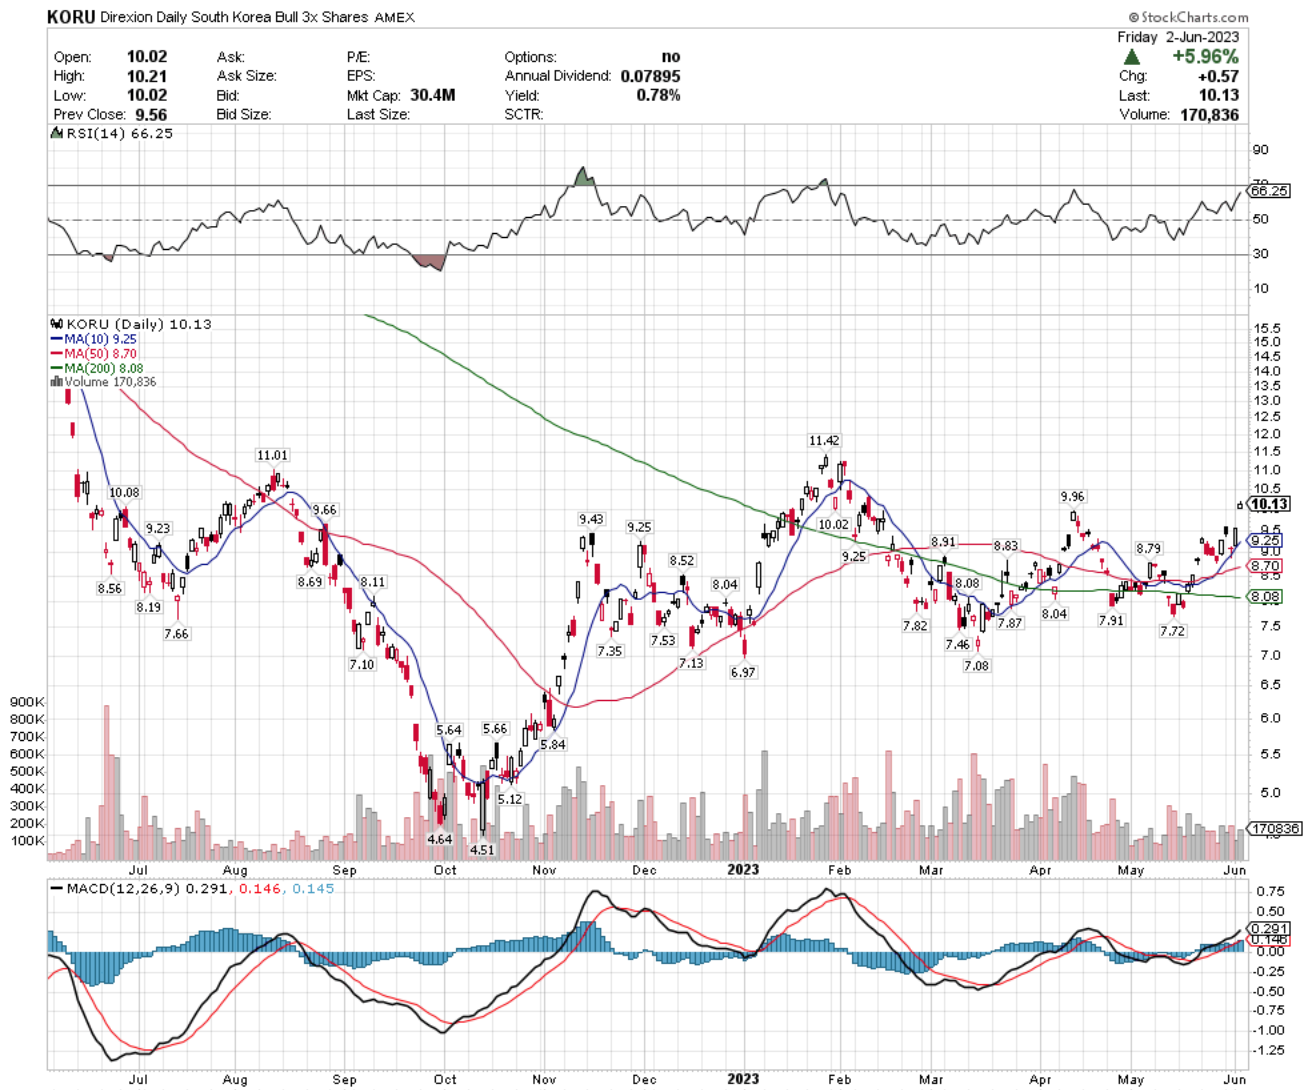Click the 6.97 price label
This screenshot has height=1090, width=1310.
click(743, 673)
